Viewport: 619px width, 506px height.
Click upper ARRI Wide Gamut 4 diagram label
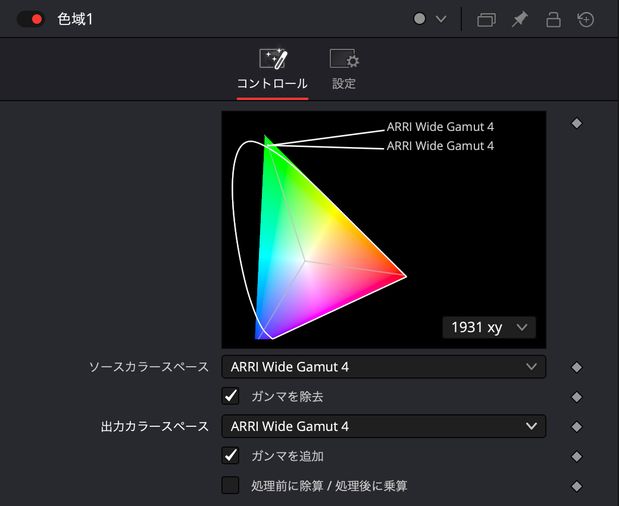[x=440, y=127]
